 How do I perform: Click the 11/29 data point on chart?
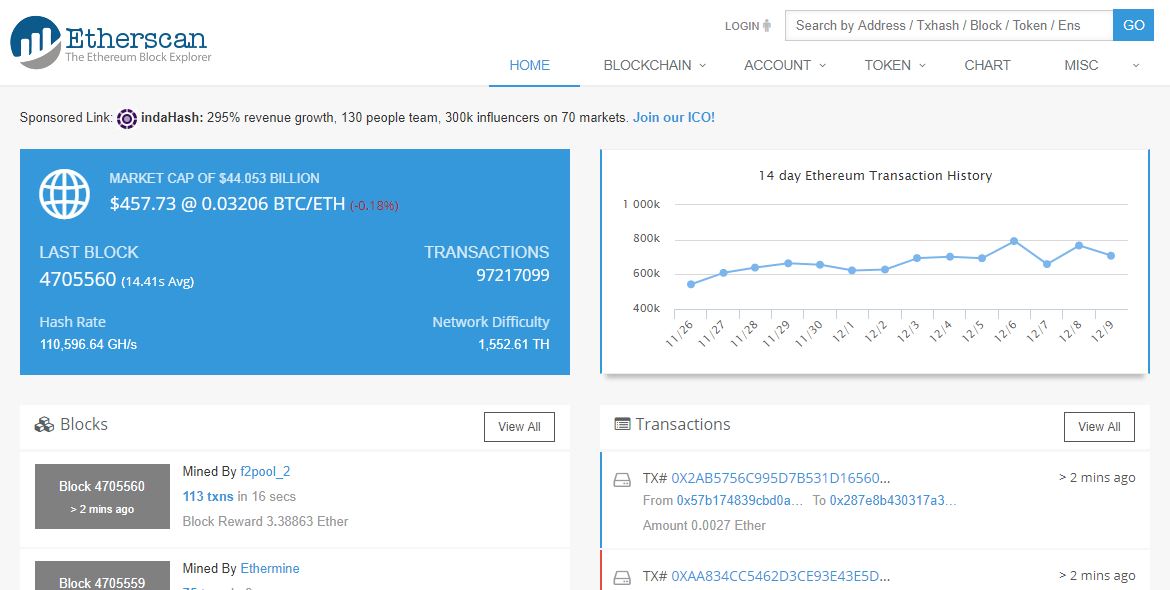click(788, 263)
